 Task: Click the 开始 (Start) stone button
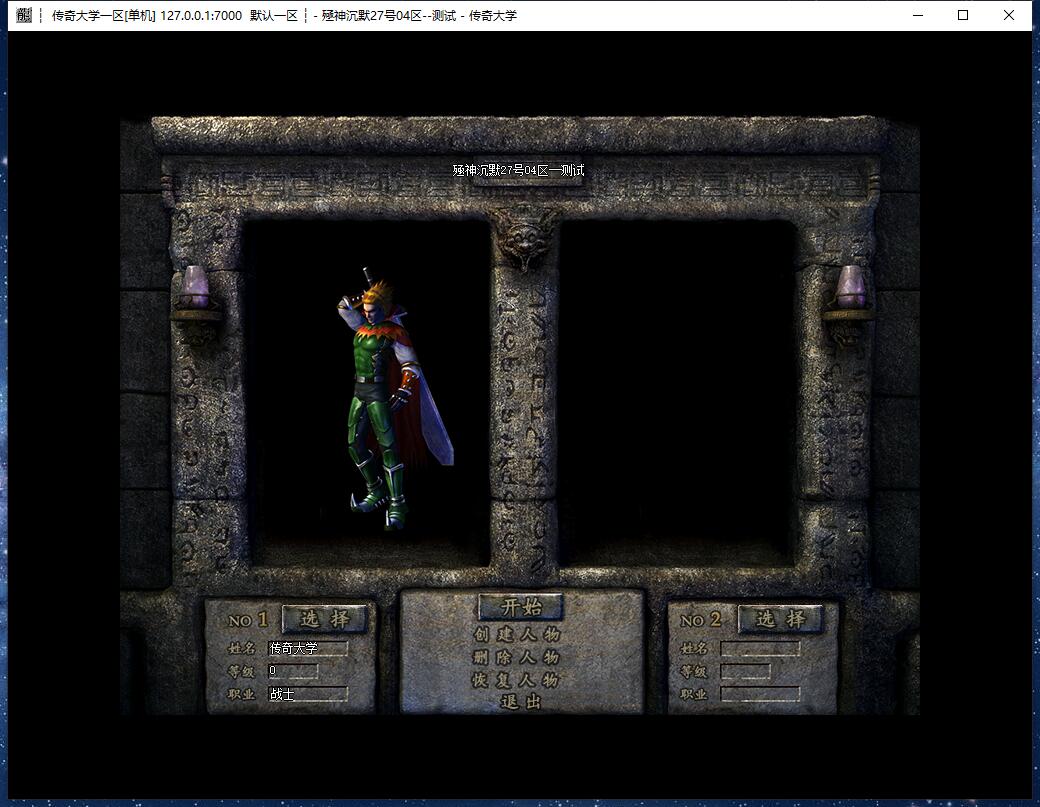[x=521, y=606]
